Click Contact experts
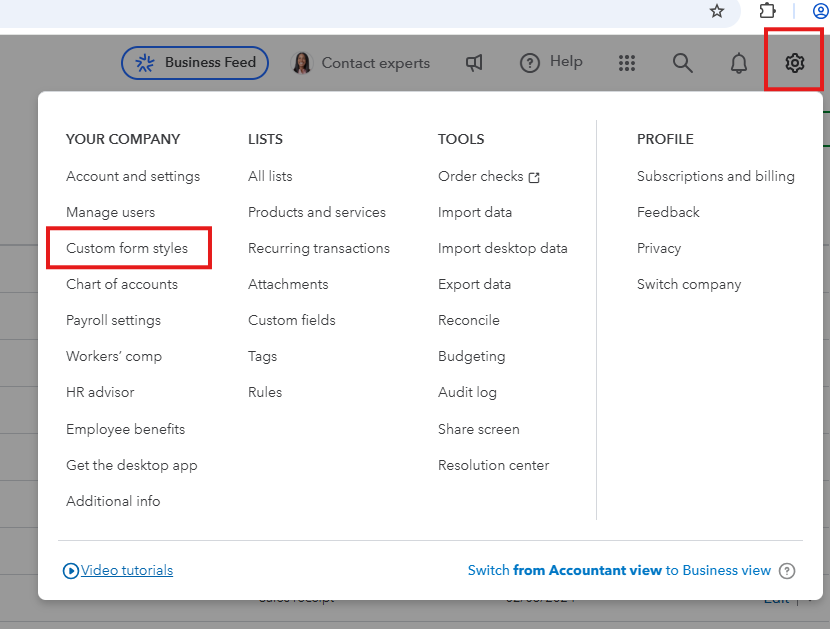830x629 pixels. pyautogui.click(x=361, y=63)
